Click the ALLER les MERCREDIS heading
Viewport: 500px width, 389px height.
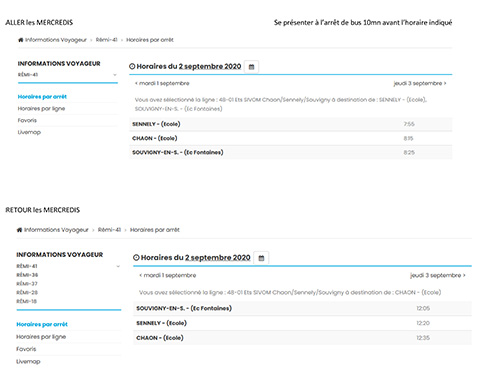(x=39, y=23)
